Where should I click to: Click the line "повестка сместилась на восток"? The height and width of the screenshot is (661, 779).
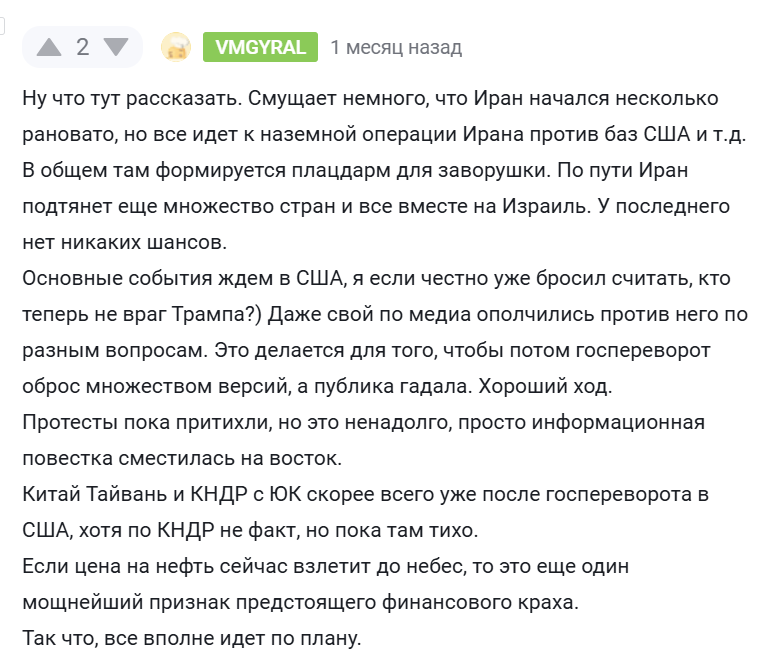[182, 458]
